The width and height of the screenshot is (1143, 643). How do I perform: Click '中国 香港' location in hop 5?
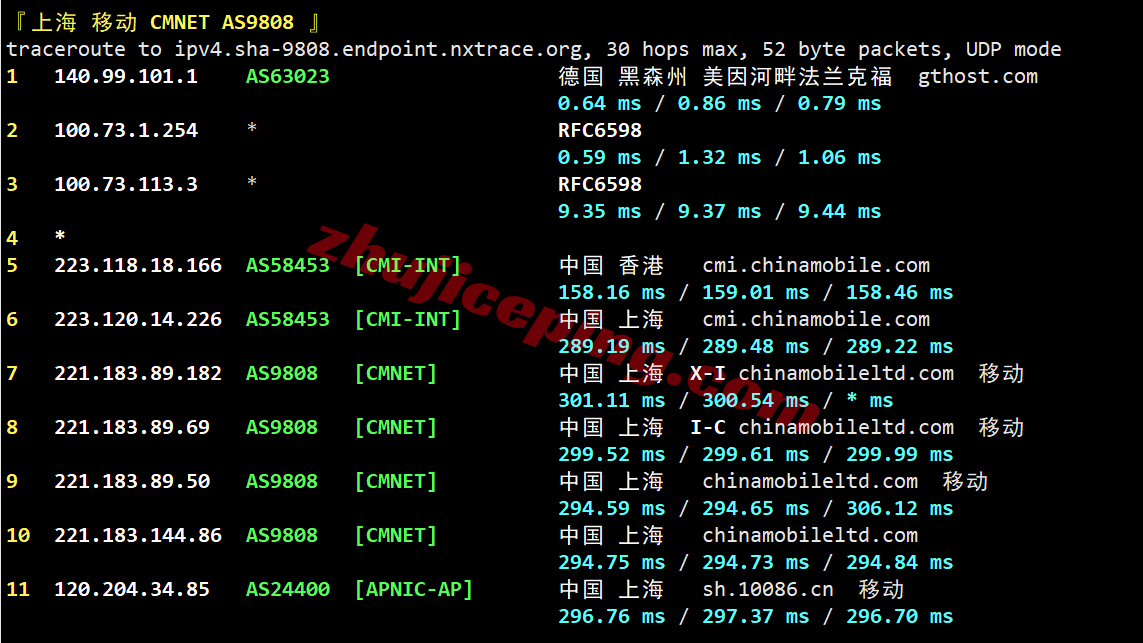coord(612,265)
